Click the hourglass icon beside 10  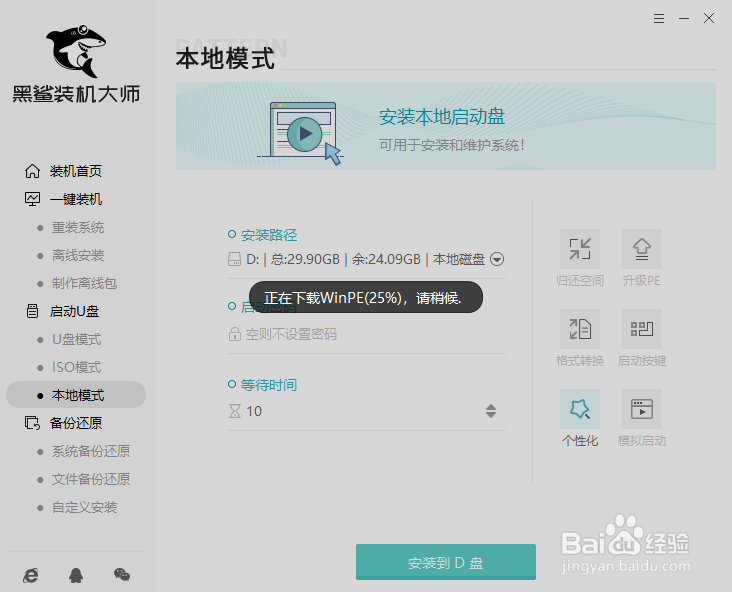click(x=235, y=411)
